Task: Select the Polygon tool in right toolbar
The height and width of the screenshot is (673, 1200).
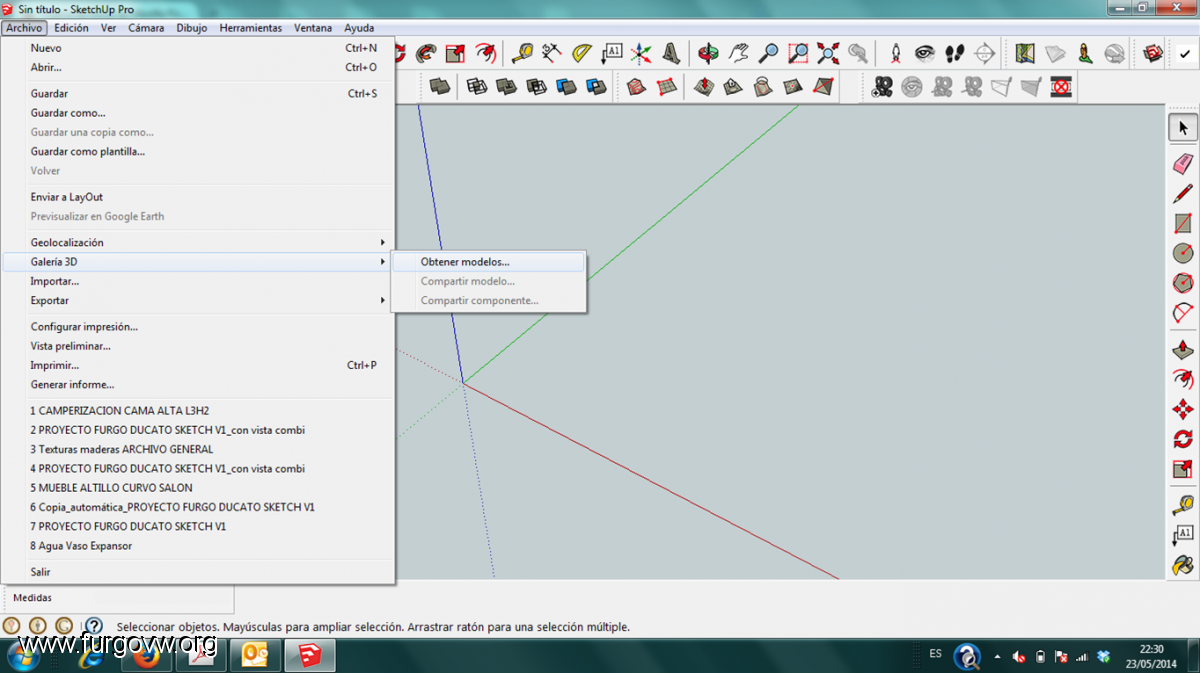Action: pyautogui.click(x=1183, y=283)
